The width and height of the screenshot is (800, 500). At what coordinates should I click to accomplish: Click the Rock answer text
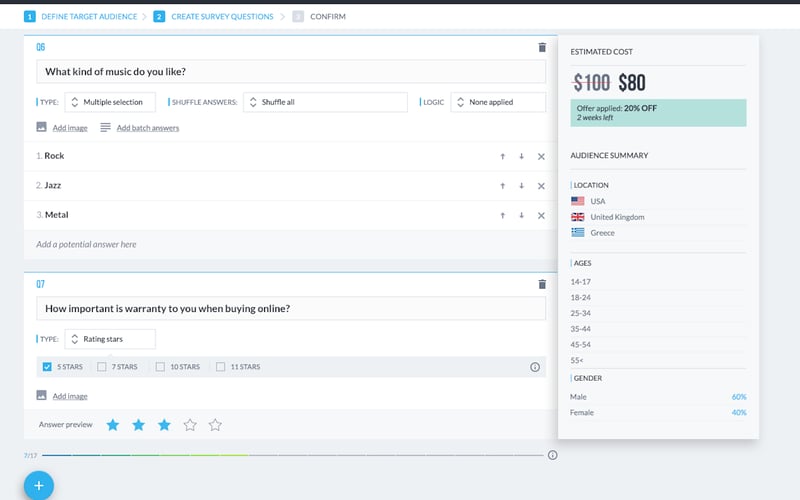click(x=54, y=156)
